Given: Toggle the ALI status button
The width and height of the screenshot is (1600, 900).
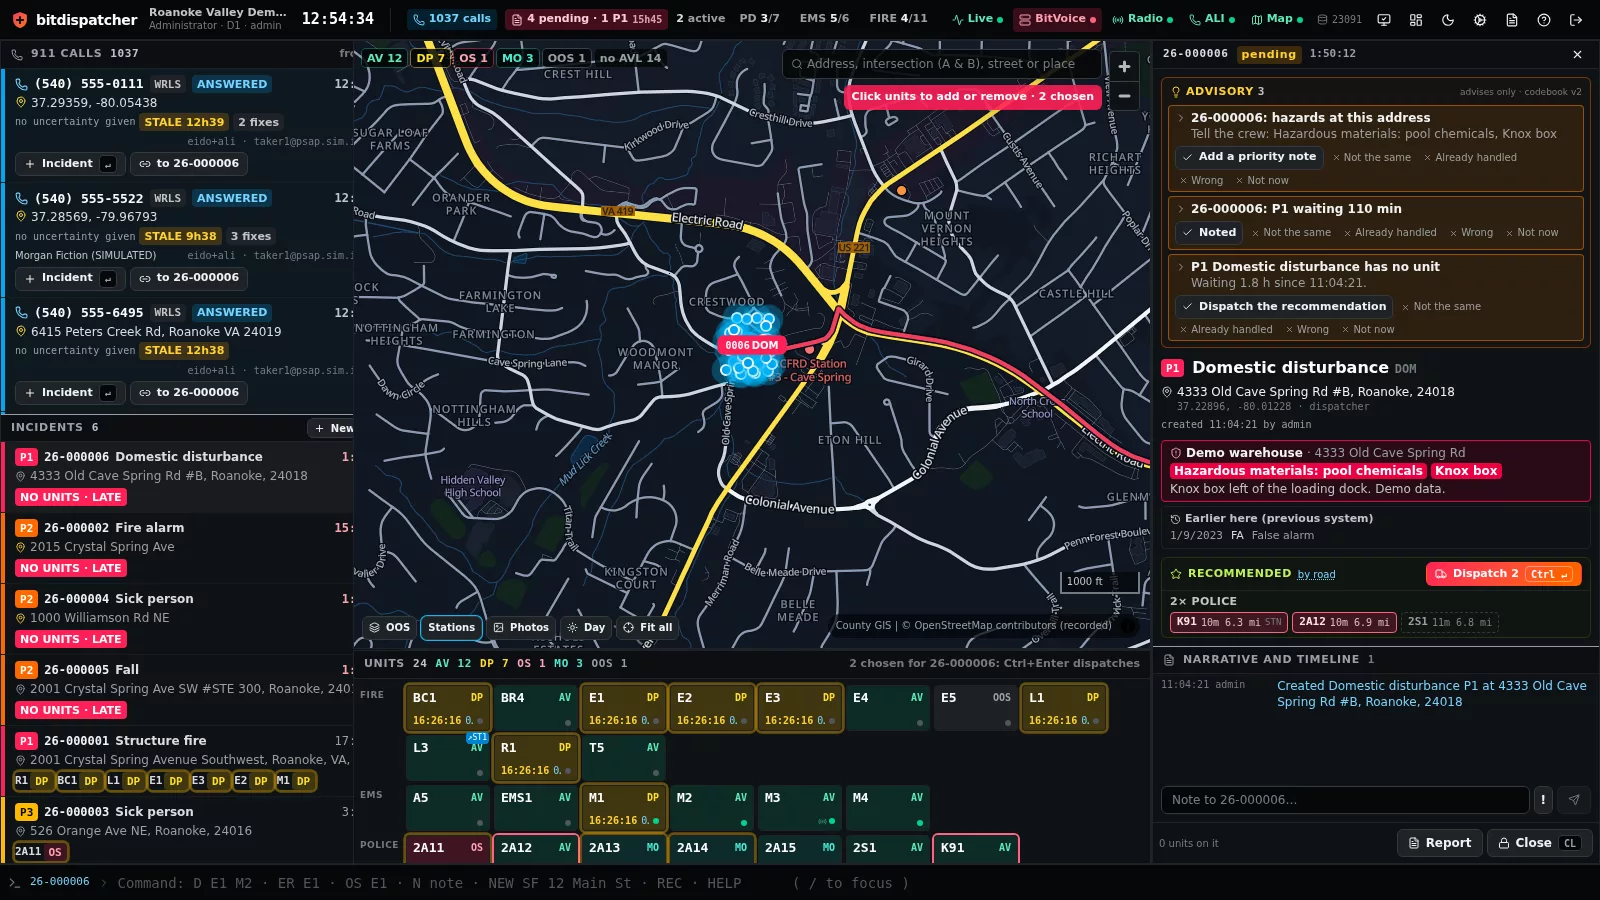Looking at the screenshot, I should point(1212,19).
